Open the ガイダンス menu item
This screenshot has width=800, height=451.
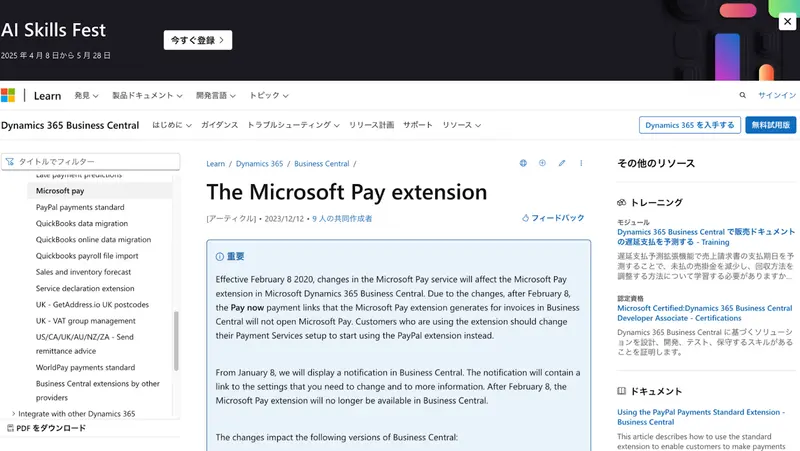(219, 125)
